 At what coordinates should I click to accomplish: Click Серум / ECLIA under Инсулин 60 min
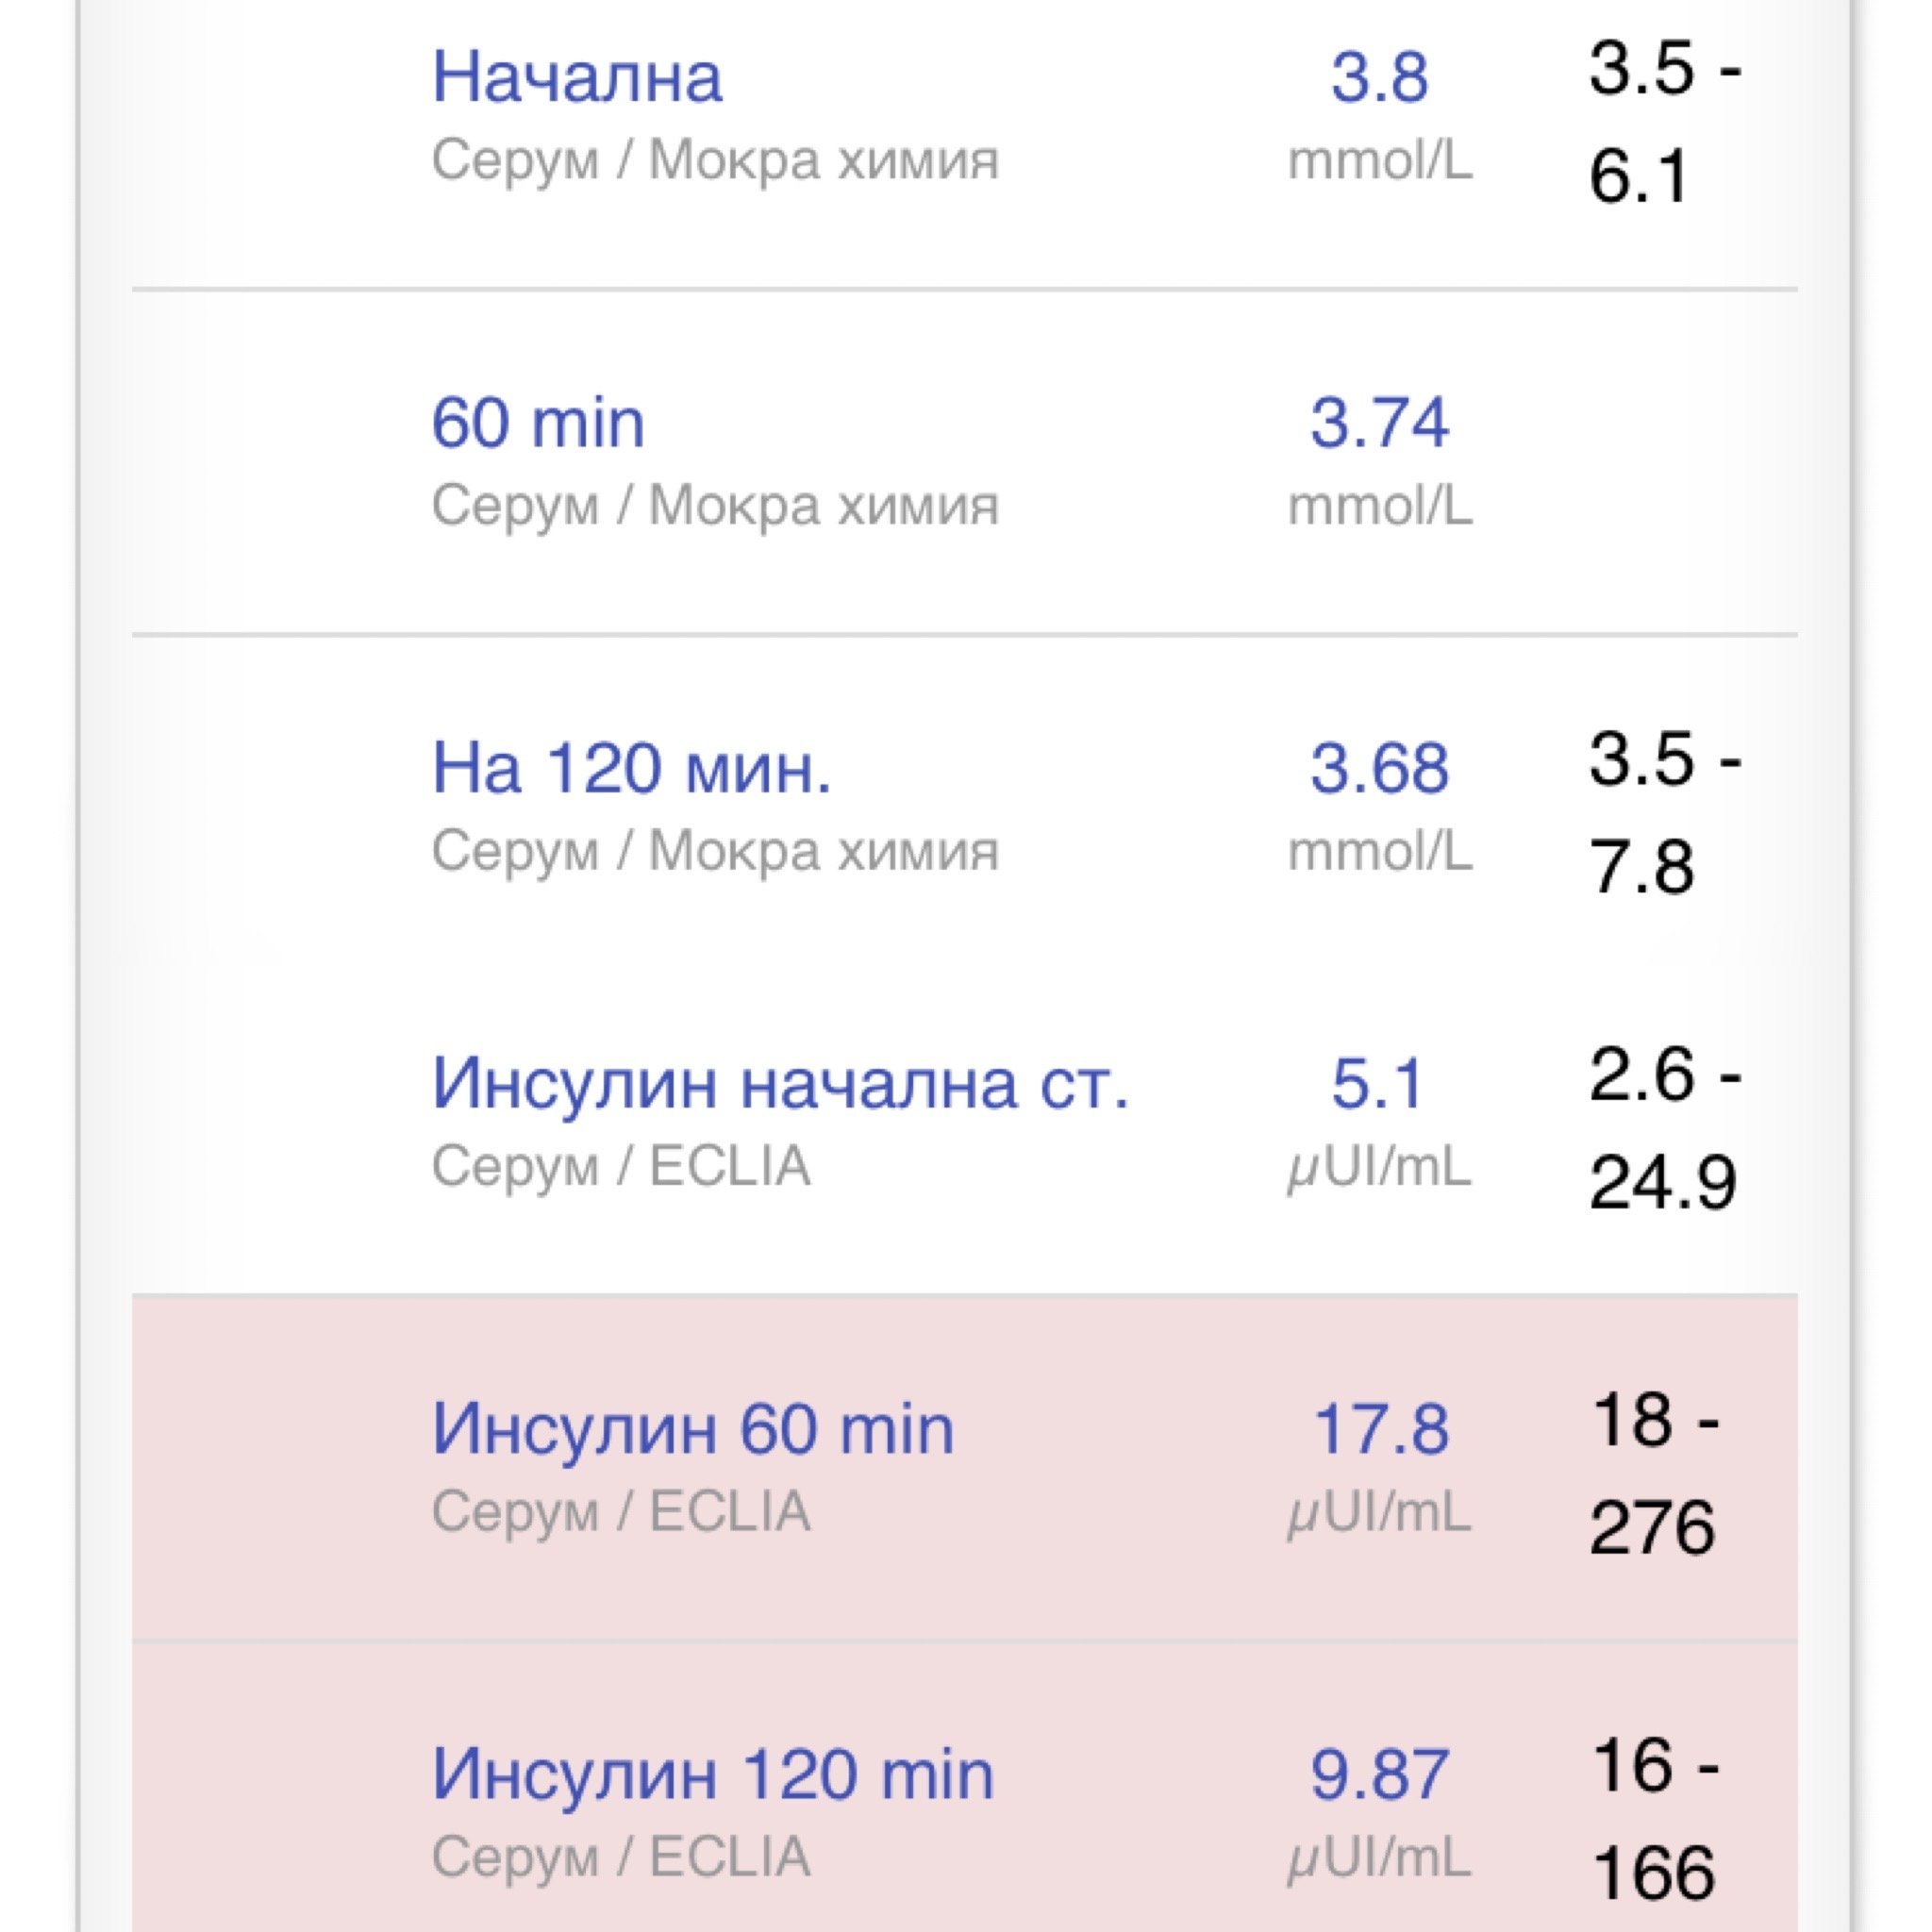[620, 1510]
